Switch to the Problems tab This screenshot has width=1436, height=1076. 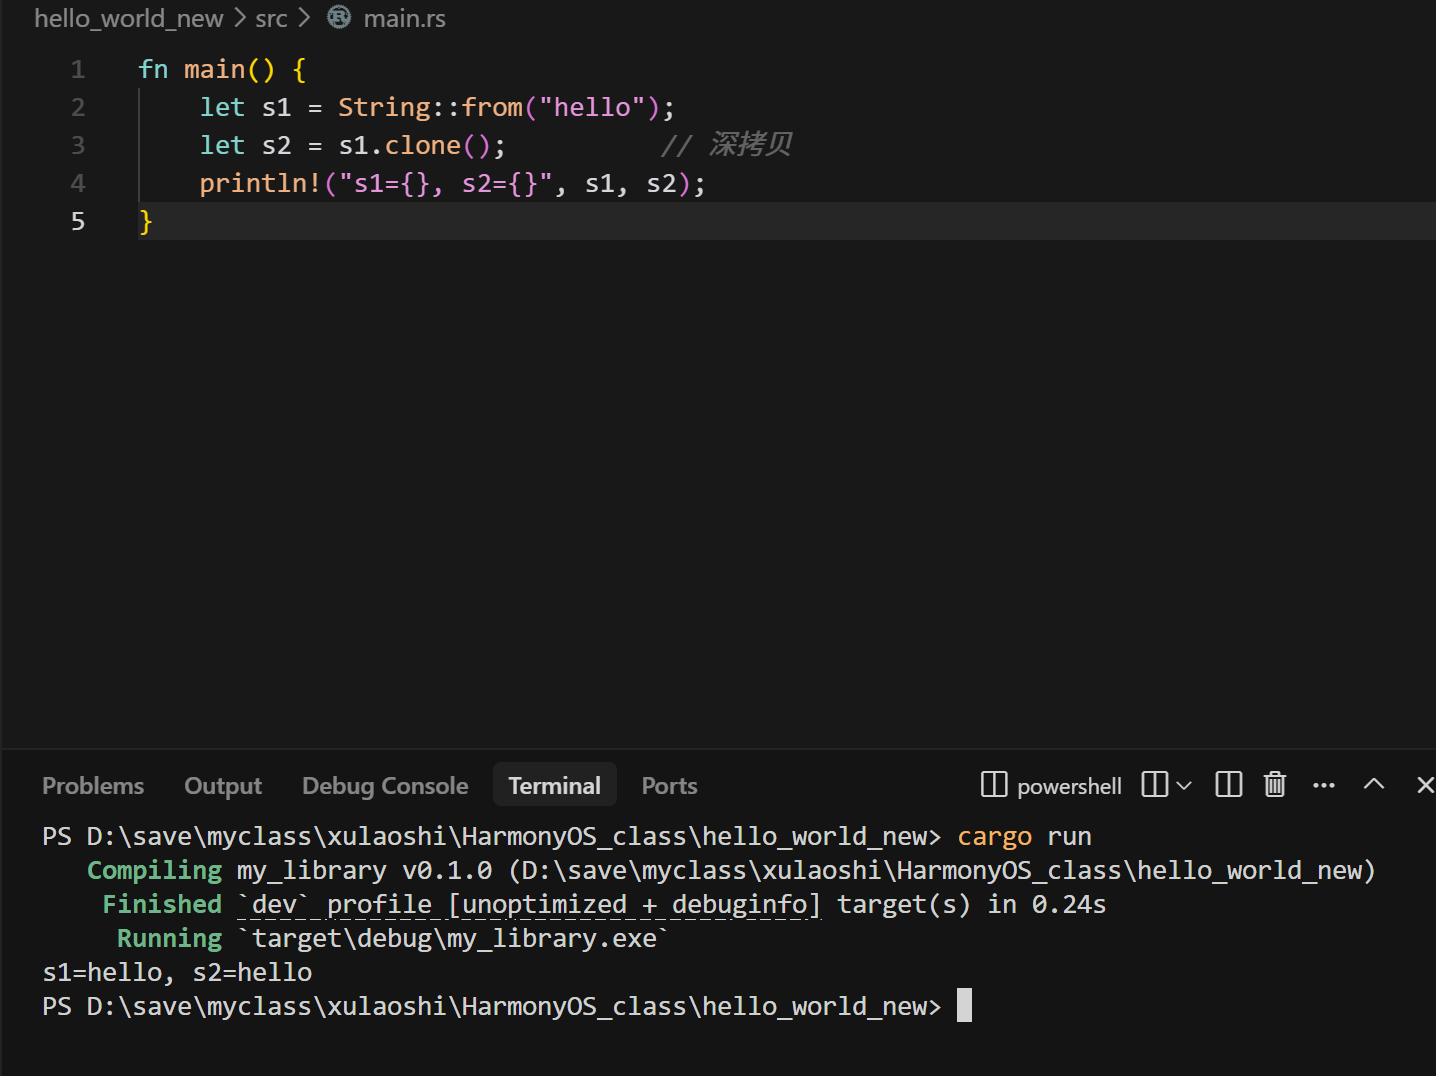[93, 786]
